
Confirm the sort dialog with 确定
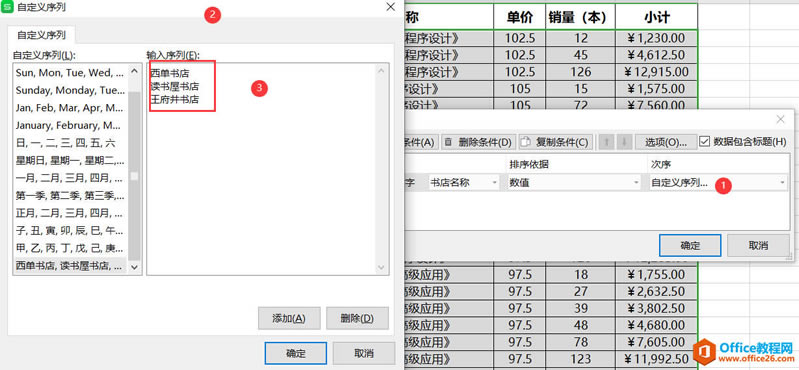pos(690,245)
